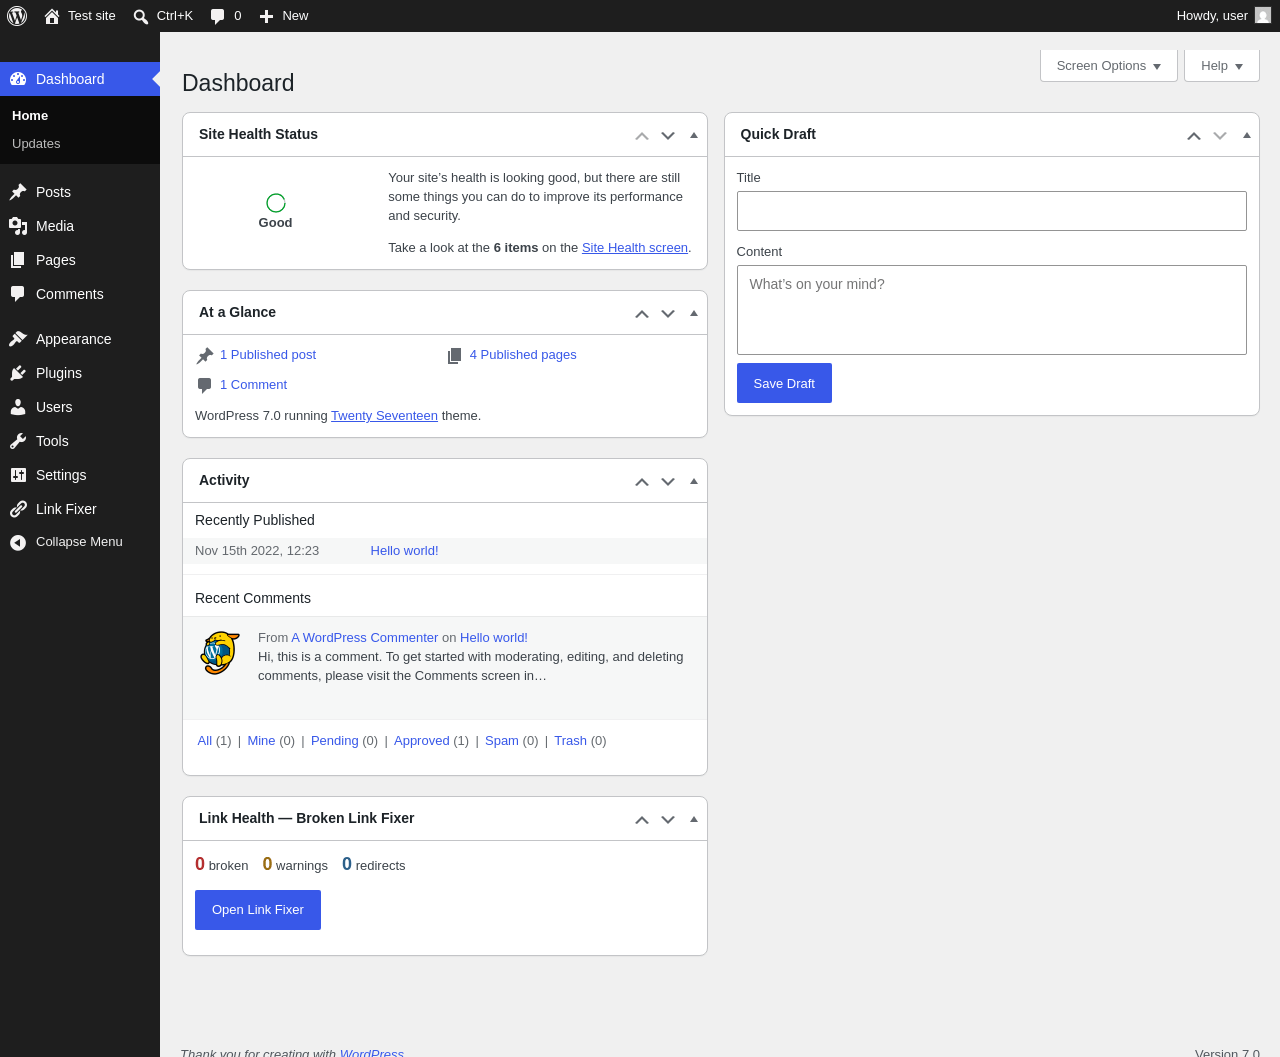Move Activity widget up

(642, 481)
